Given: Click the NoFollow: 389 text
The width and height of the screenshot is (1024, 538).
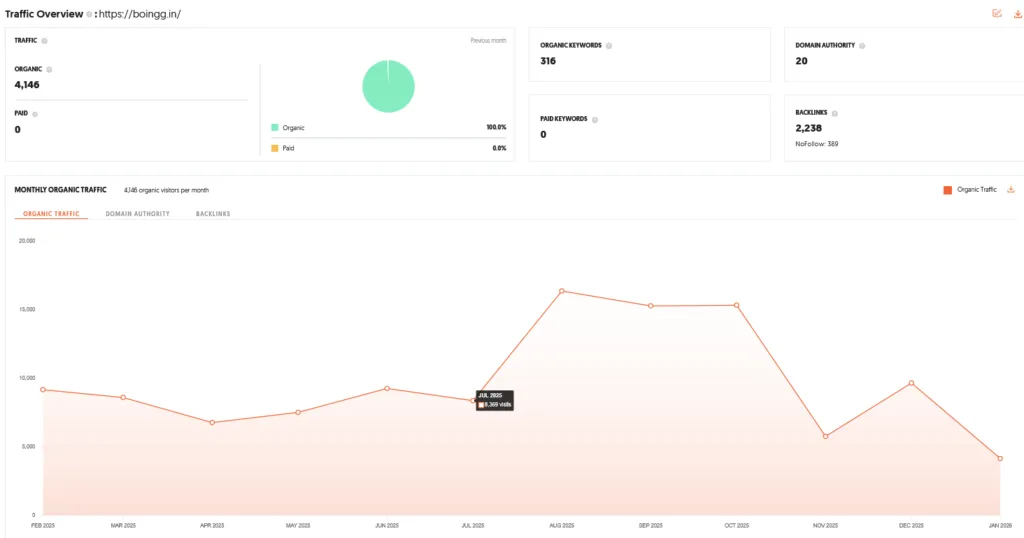Looking at the screenshot, I should tap(817, 144).
